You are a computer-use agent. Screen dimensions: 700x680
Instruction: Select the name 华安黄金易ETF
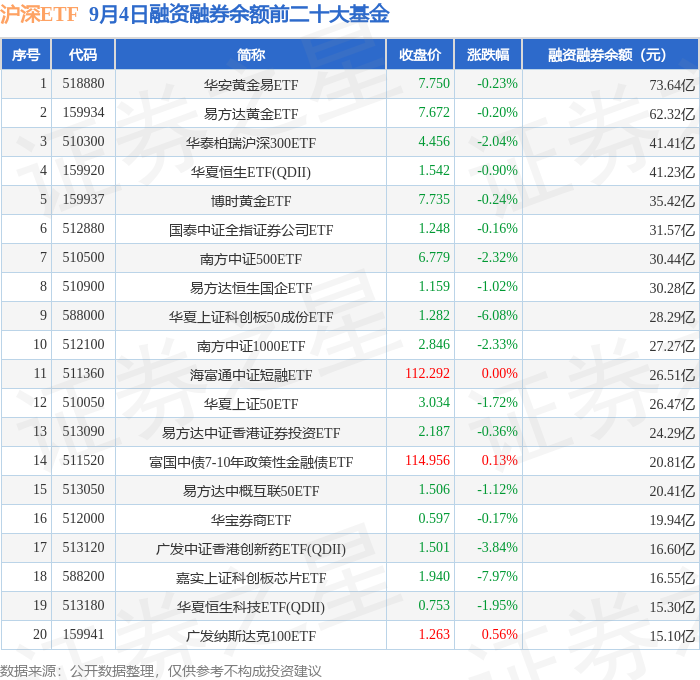(x=251, y=85)
